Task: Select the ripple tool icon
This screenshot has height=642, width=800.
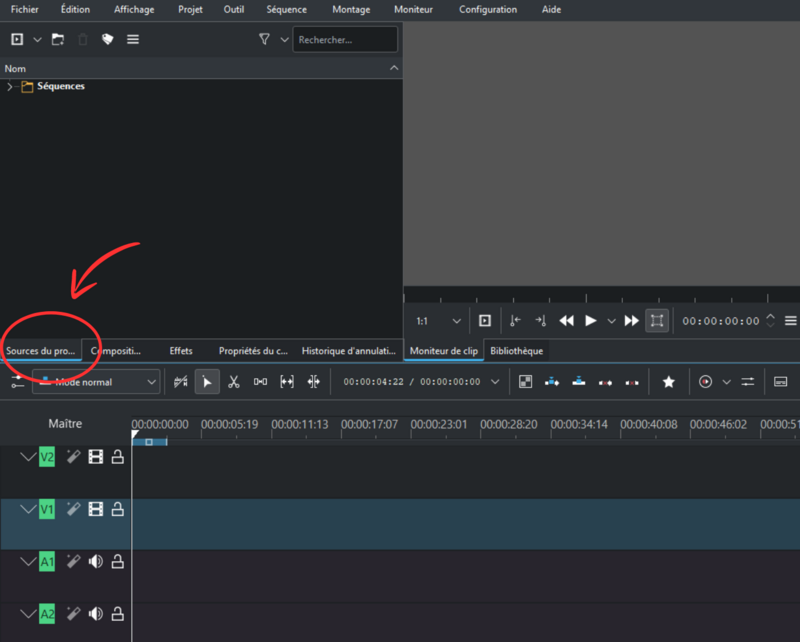Action: point(313,382)
